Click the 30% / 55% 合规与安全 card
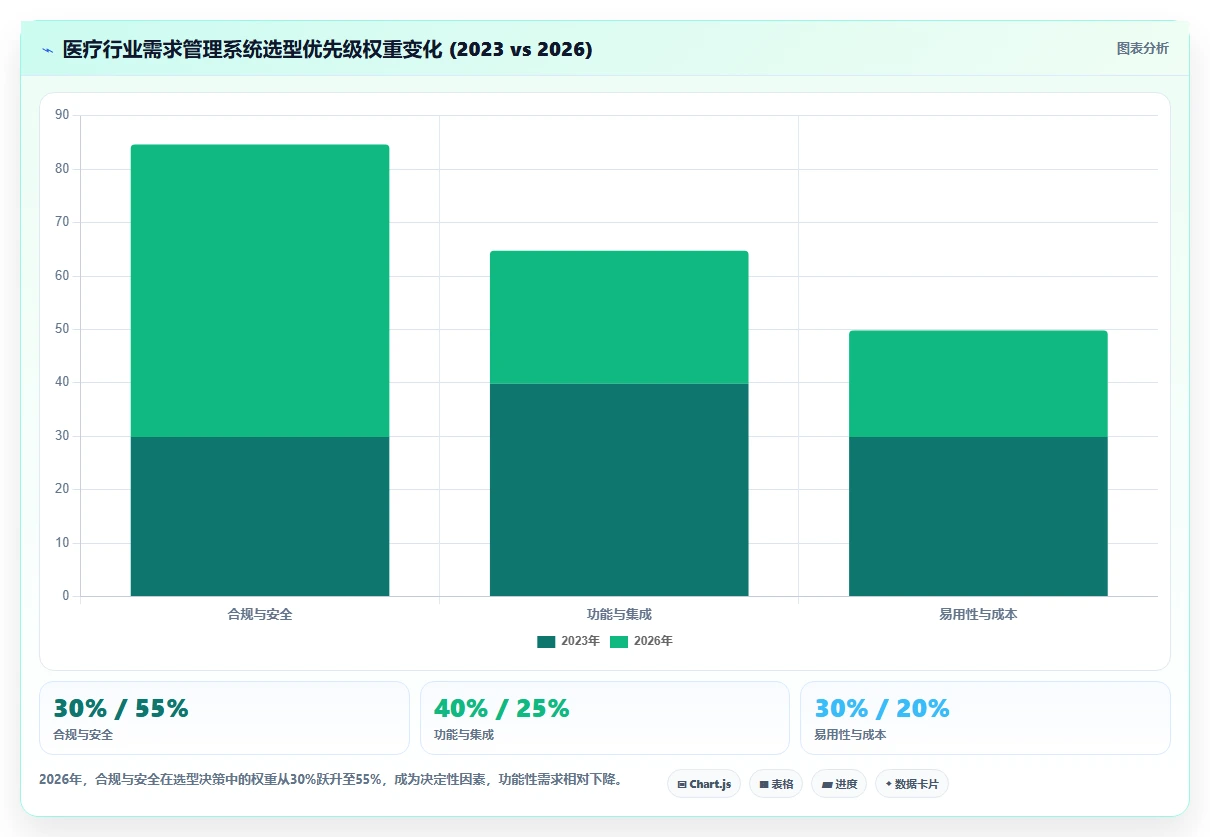Viewport: 1210px width, 837px height. click(224, 718)
